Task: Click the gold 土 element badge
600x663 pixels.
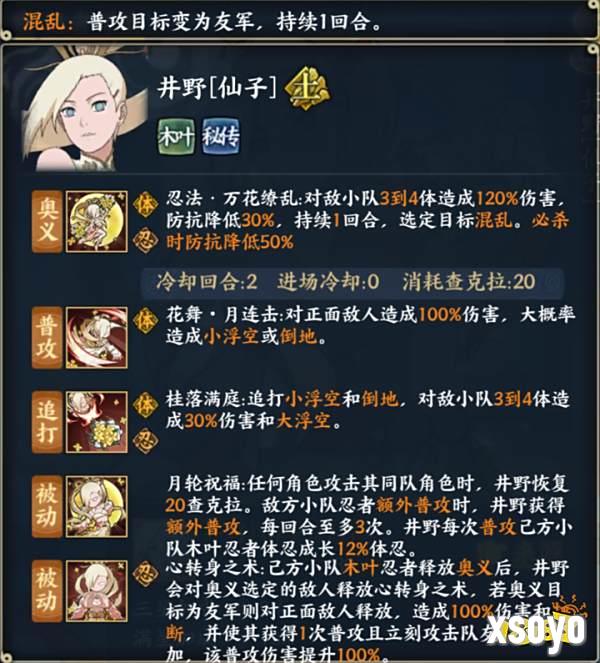Action: [x=307, y=90]
